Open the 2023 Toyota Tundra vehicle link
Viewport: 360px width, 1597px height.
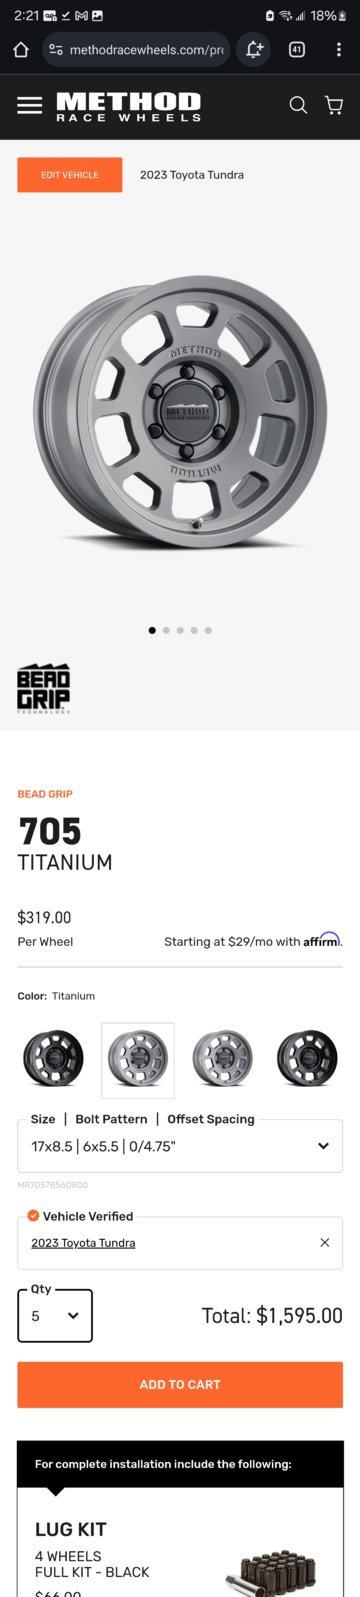83,1243
